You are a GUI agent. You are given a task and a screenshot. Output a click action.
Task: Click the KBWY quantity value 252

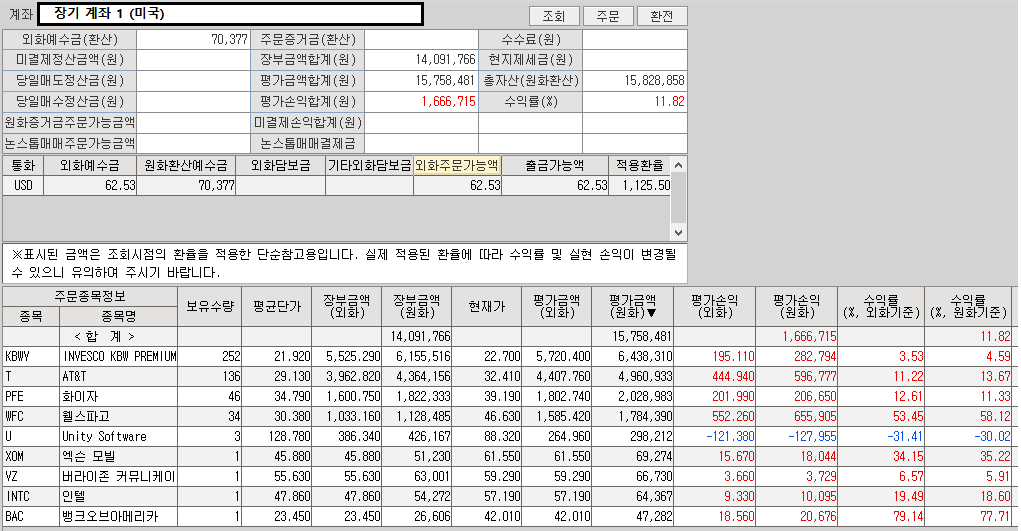pos(231,356)
